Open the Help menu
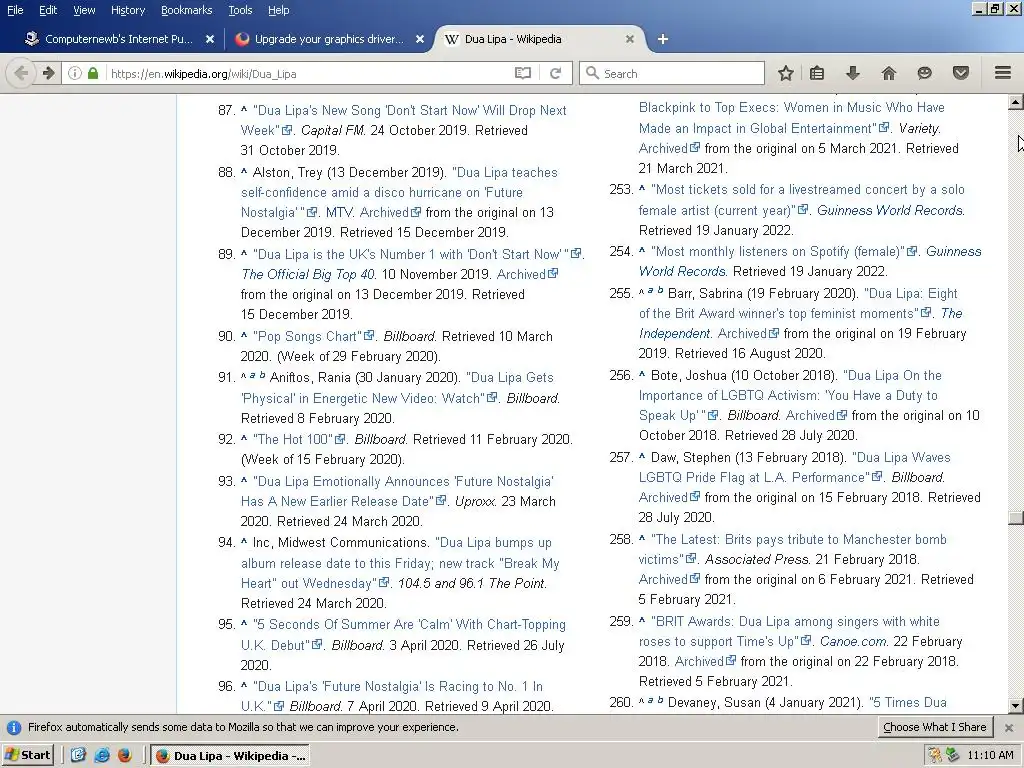The image size is (1024, 768). coord(278,10)
